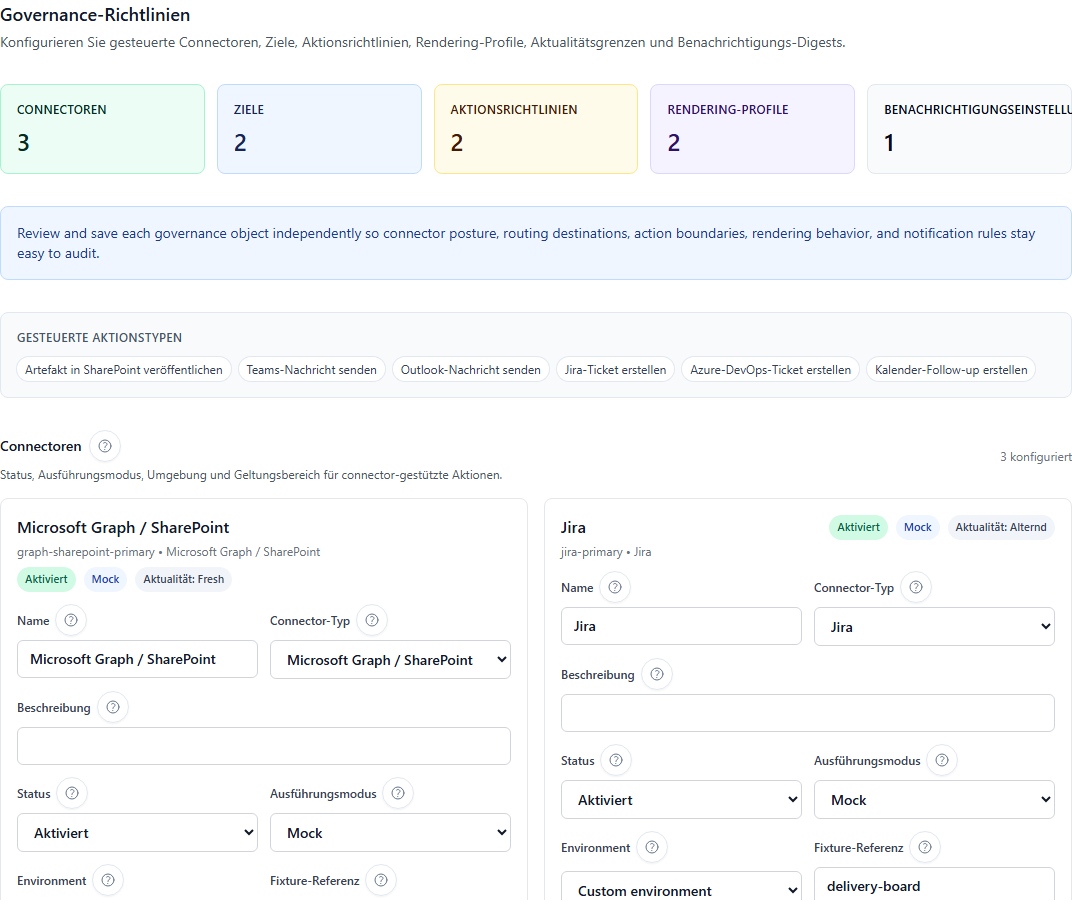Click the Kalender-Follow-up erstellen chip

(950, 370)
